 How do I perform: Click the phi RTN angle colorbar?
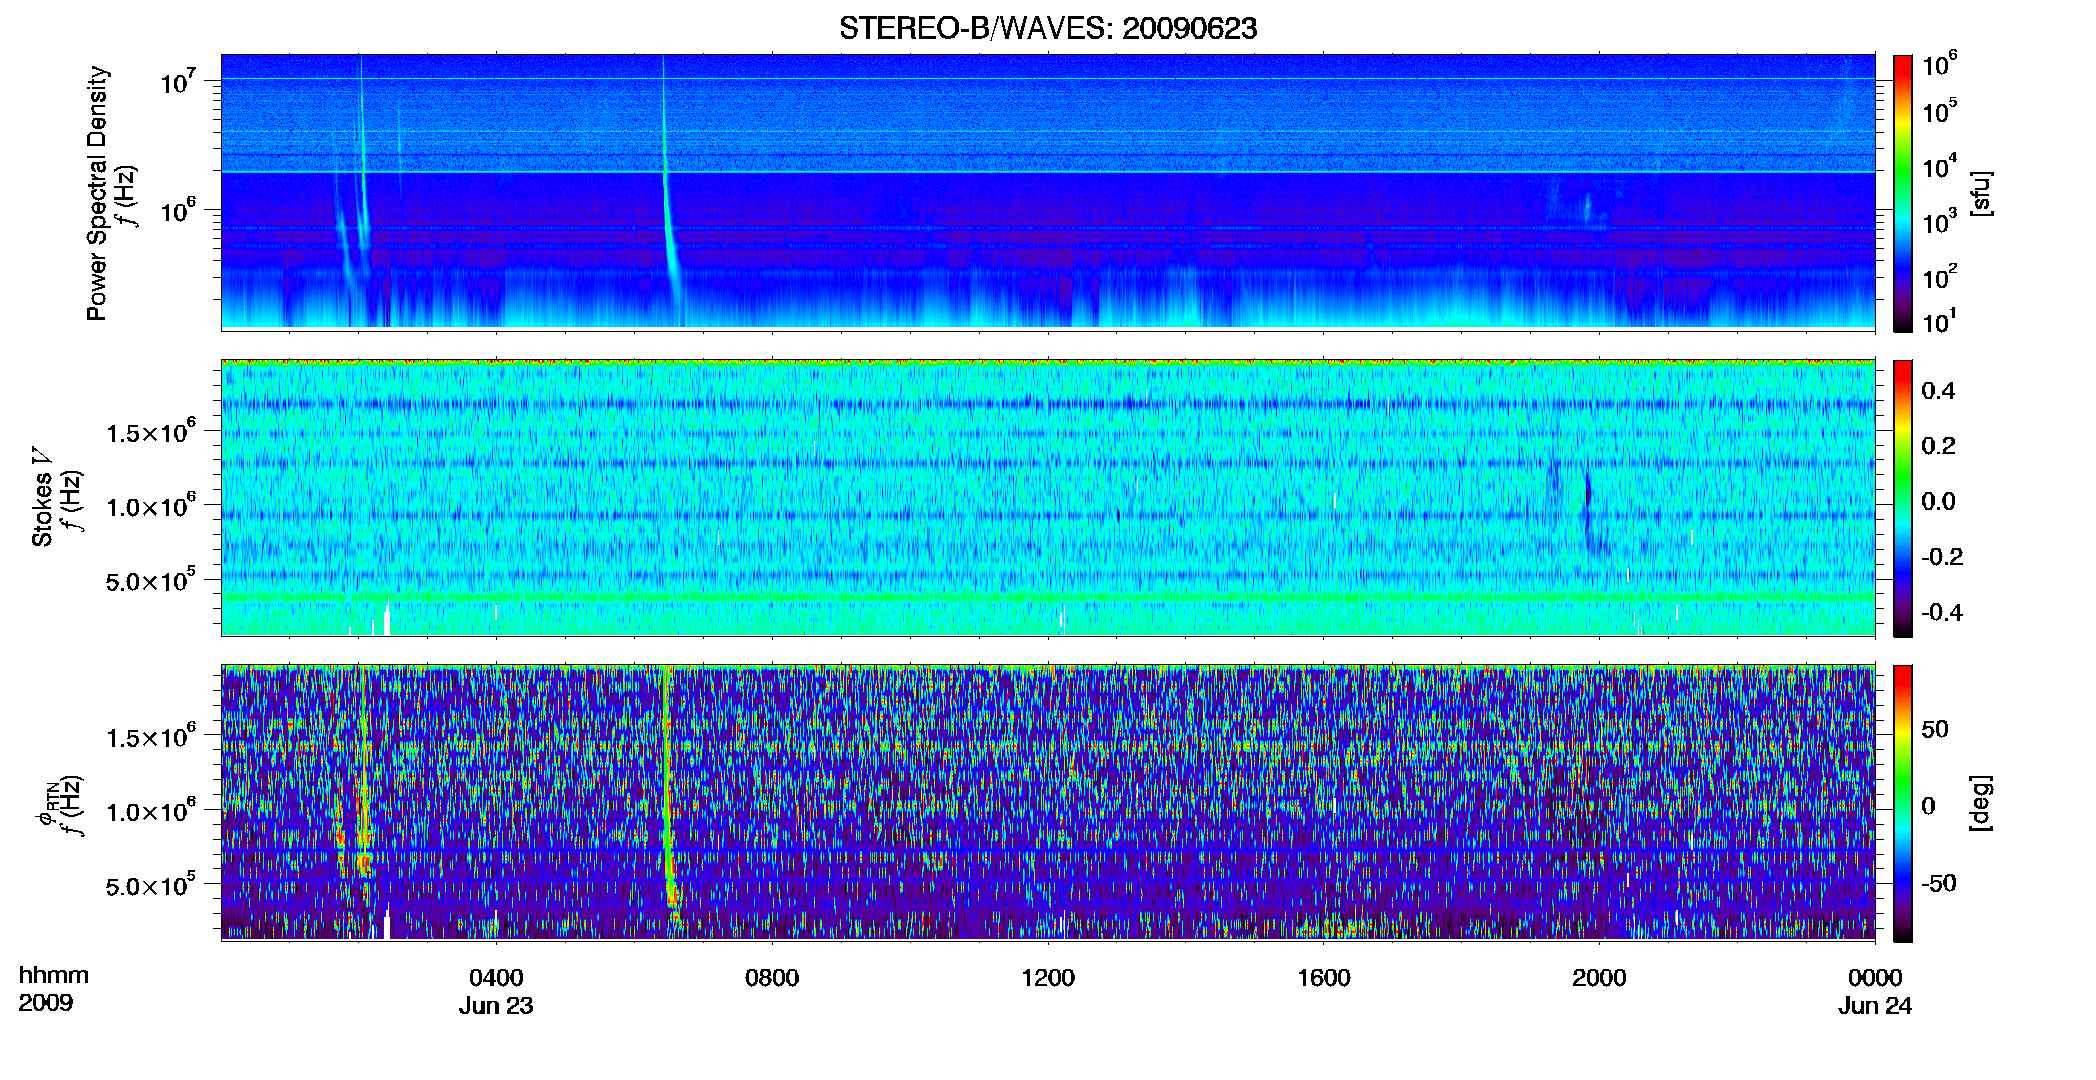(x=1902, y=802)
